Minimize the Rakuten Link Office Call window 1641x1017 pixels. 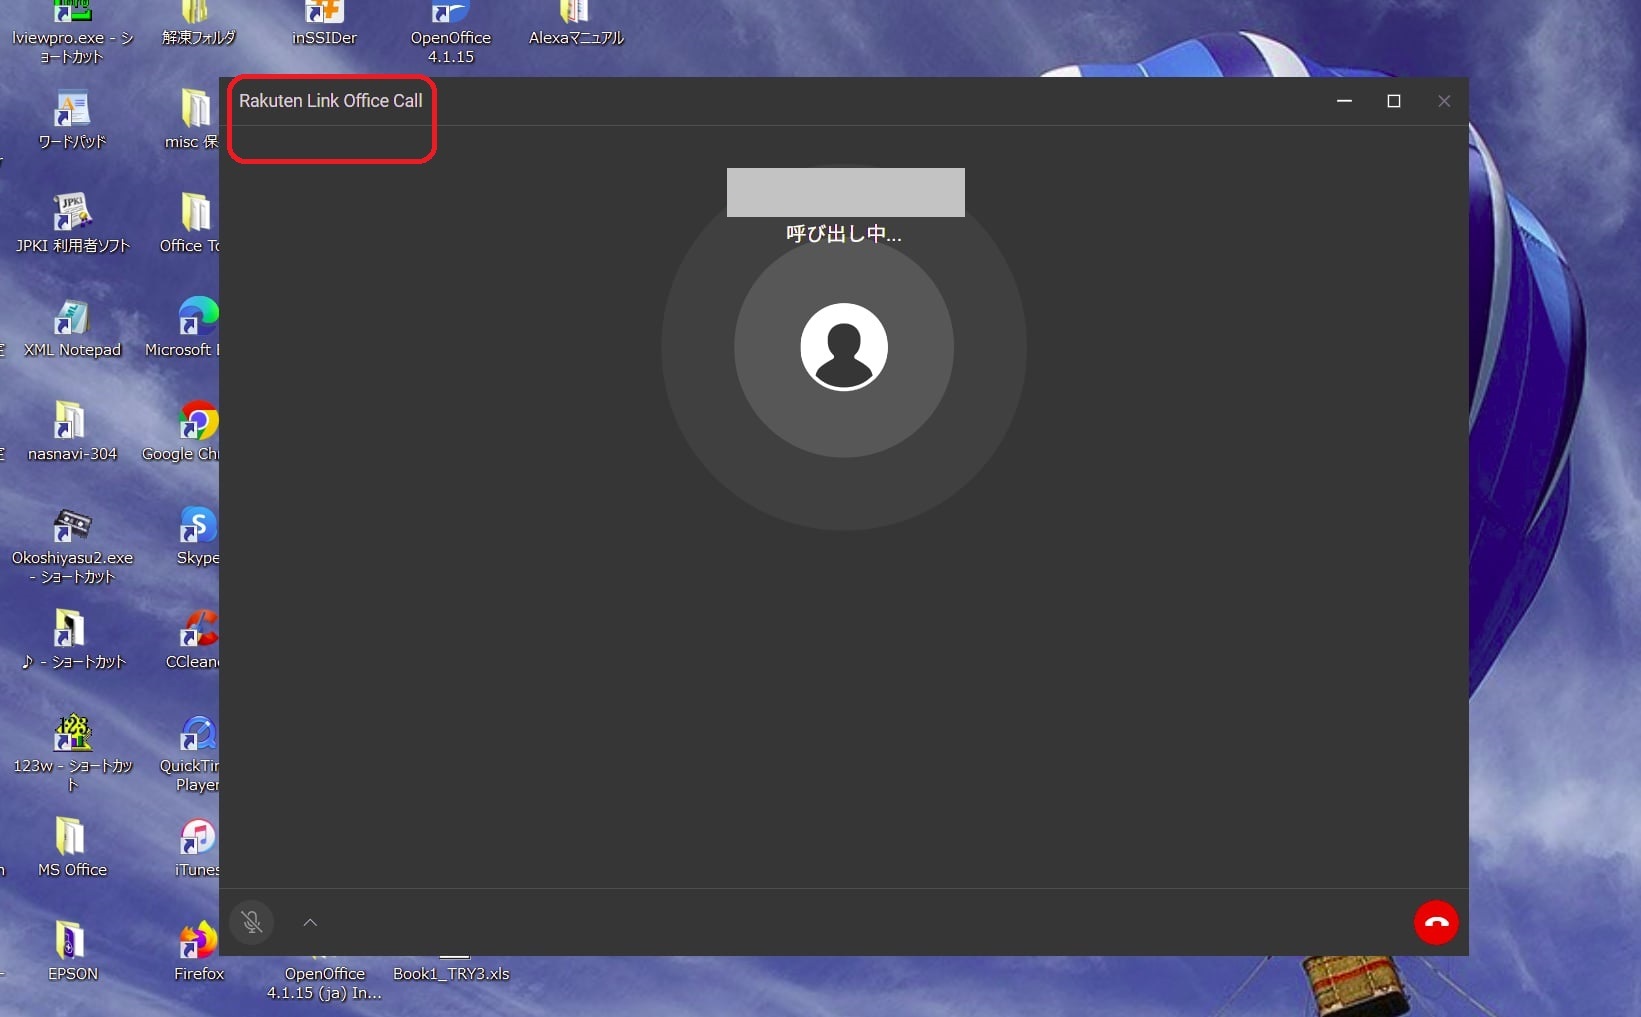(1344, 101)
